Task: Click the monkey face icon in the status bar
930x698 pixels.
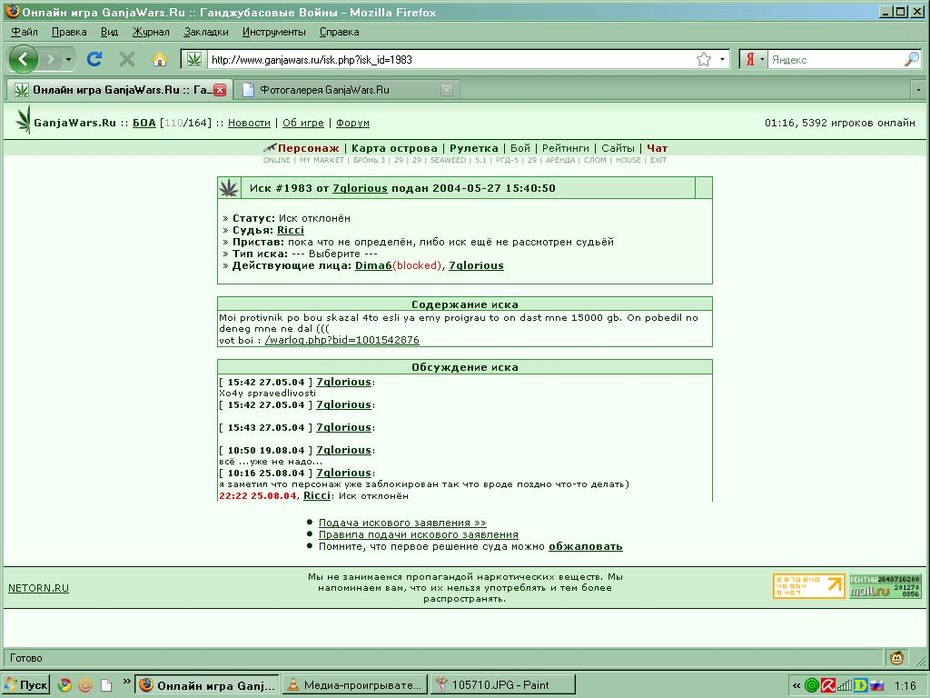Action: [897, 658]
